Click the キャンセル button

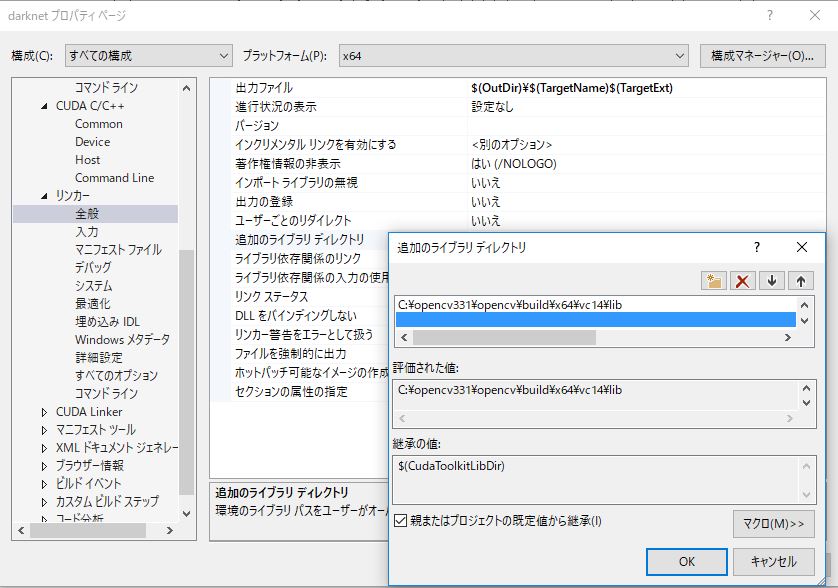(x=773, y=562)
